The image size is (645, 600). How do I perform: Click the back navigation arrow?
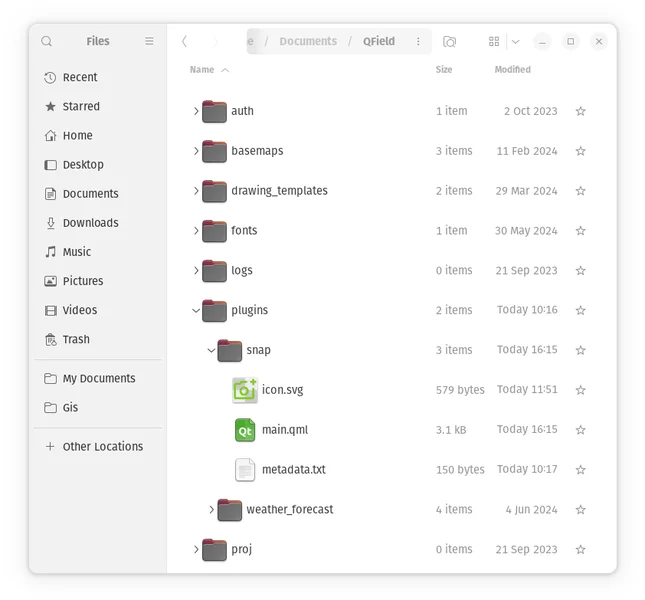[184, 41]
